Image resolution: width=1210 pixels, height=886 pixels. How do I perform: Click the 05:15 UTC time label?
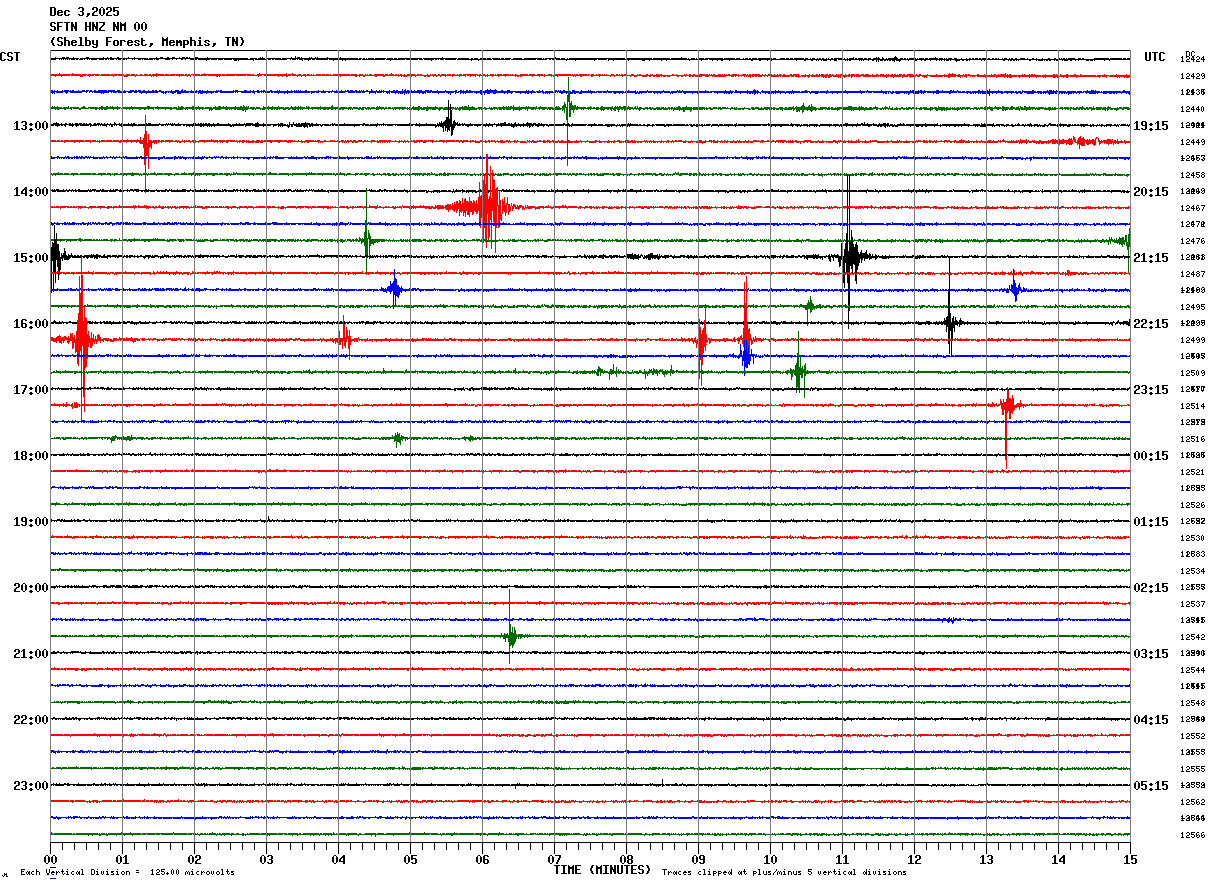point(1151,786)
